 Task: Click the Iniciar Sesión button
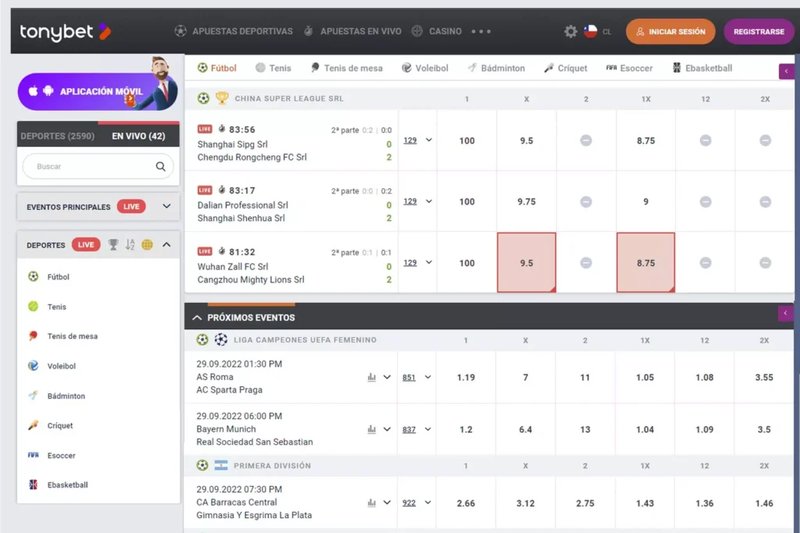click(x=670, y=32)
